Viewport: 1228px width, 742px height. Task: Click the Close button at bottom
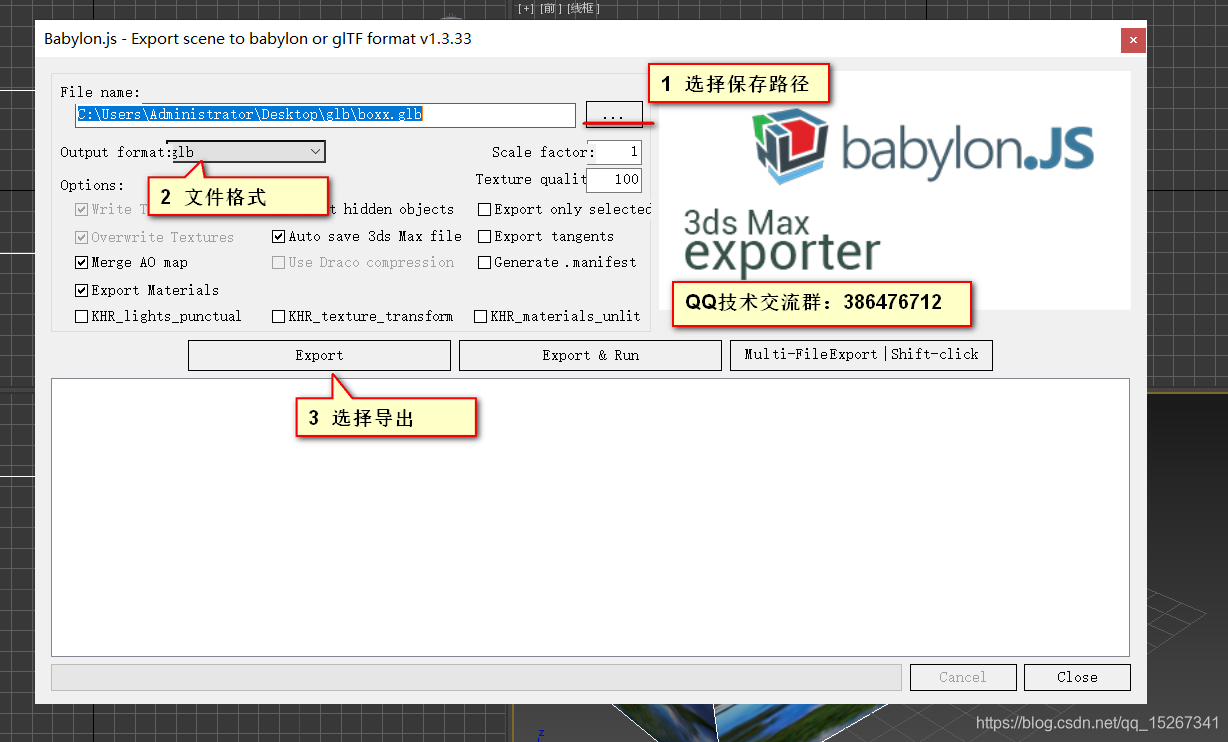[1077, 677]
